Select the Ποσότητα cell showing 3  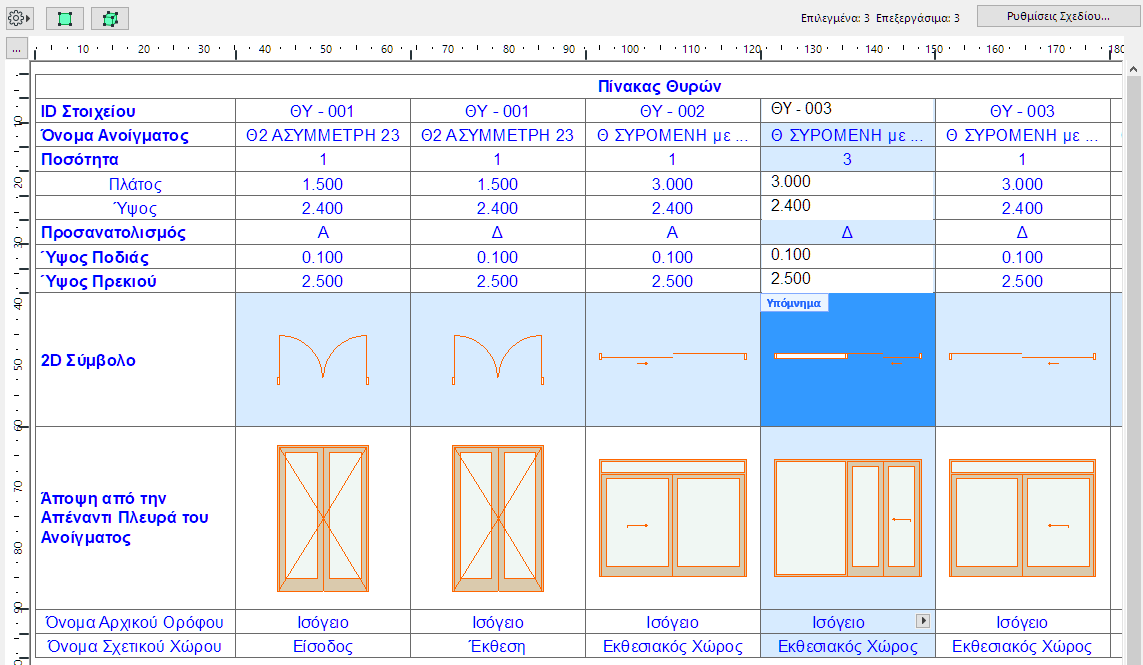(x=848, y=161)
